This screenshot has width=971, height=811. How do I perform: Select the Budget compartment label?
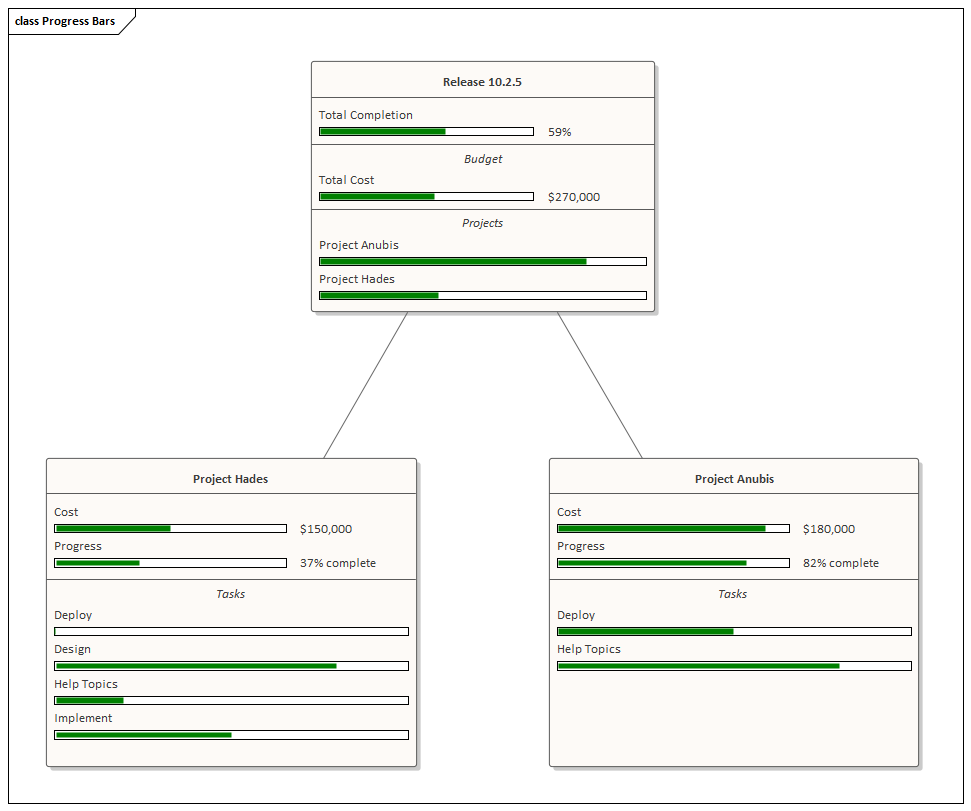[483, 158]
